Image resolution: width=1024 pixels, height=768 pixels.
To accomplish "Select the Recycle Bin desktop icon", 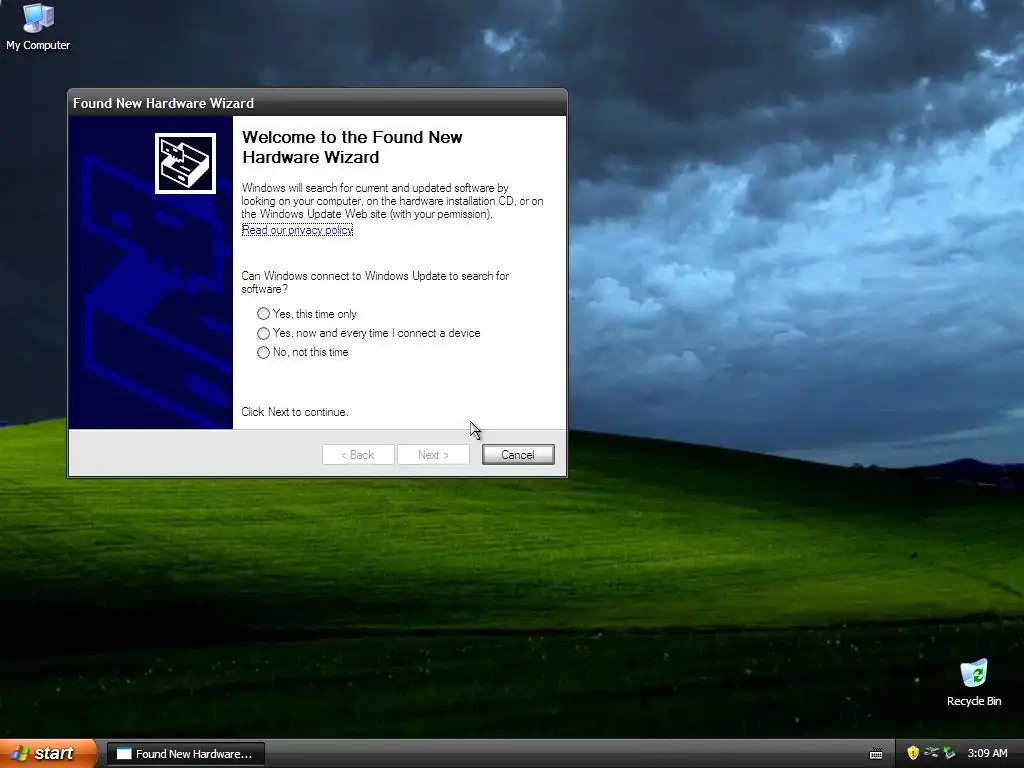I will [974, 682].
